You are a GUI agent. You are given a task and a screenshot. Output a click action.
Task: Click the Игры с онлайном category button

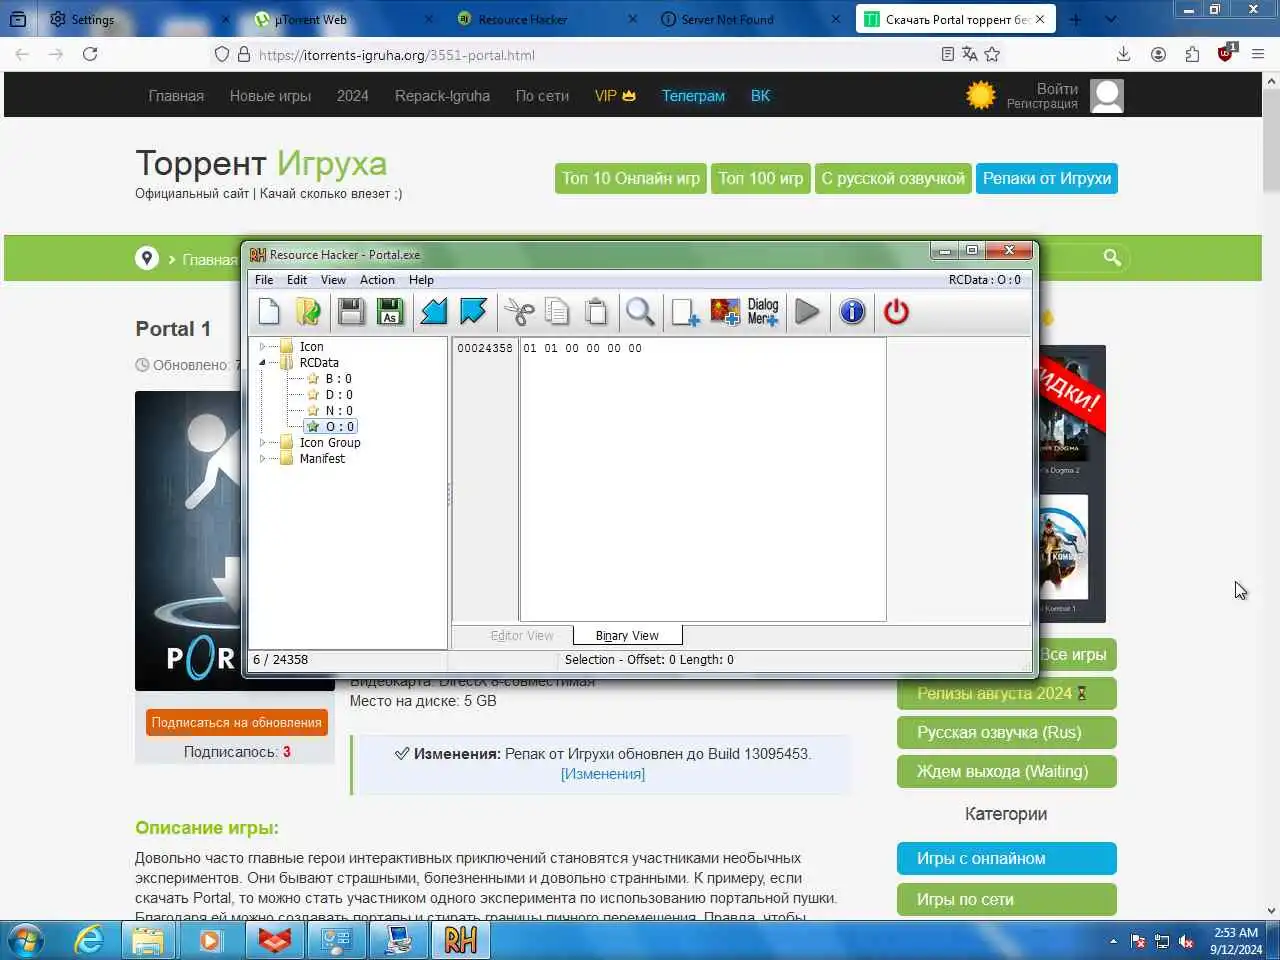[x=1007, y=858]
